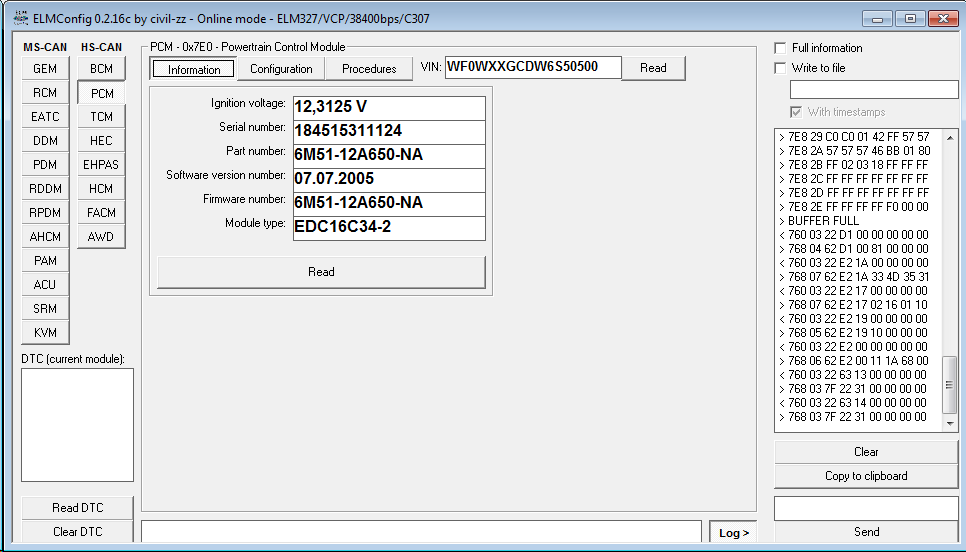Open the KVM module
Viewport: 966px width, 552px height.
click(45, 333)
